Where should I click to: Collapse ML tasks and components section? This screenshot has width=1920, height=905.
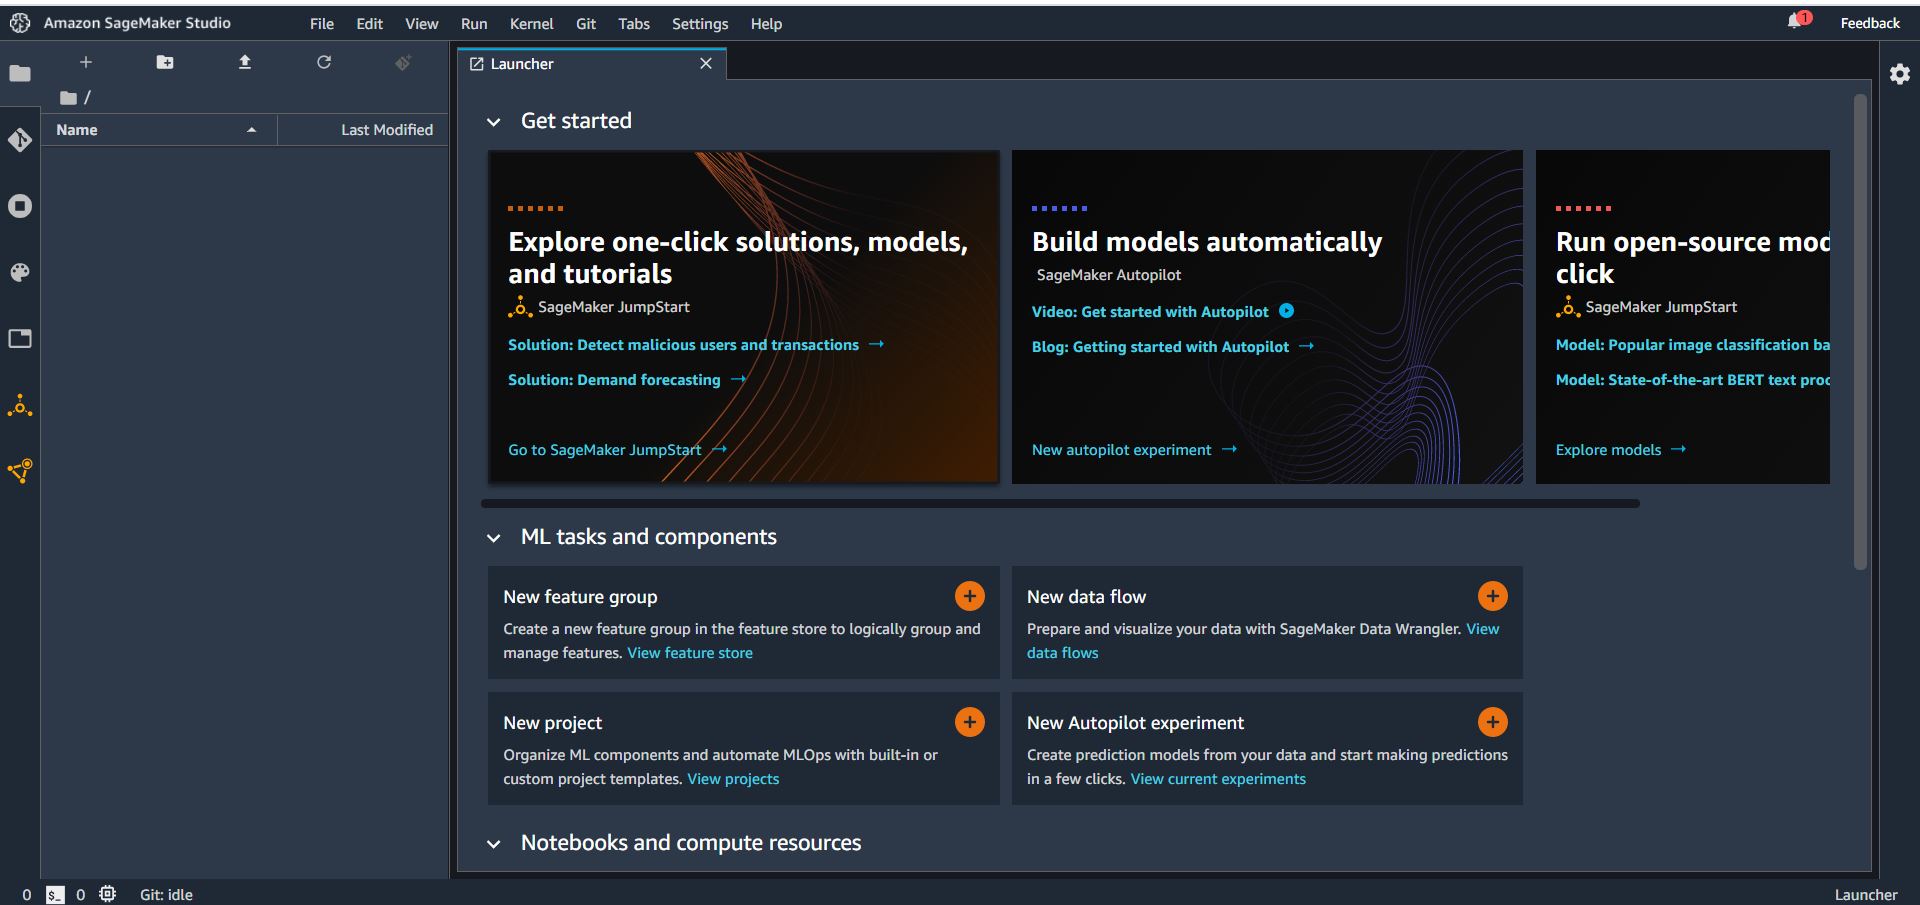coord(493,538)
